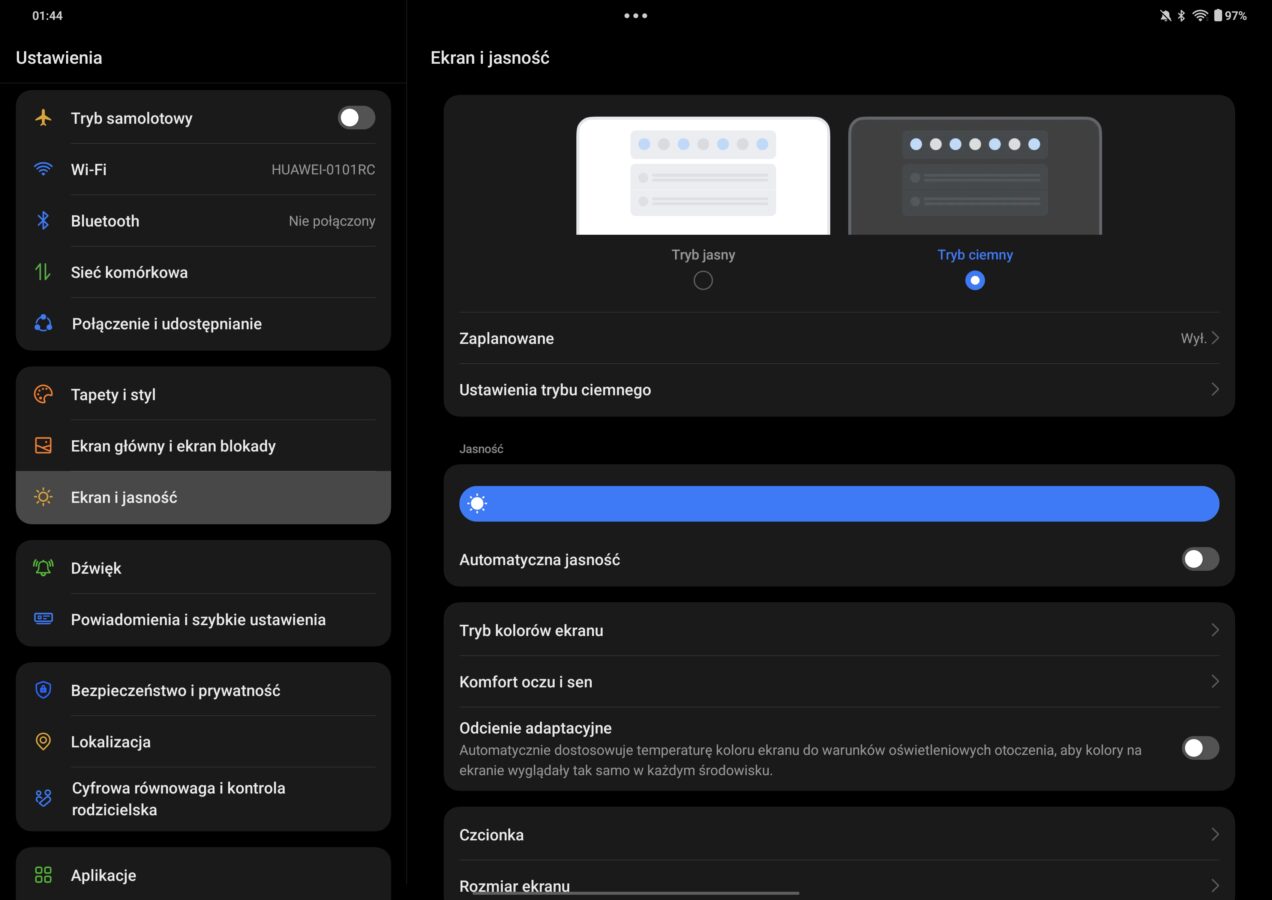Click the 01:44 clock
This screenshot has height=900, width=1272.
pos(46,16)
